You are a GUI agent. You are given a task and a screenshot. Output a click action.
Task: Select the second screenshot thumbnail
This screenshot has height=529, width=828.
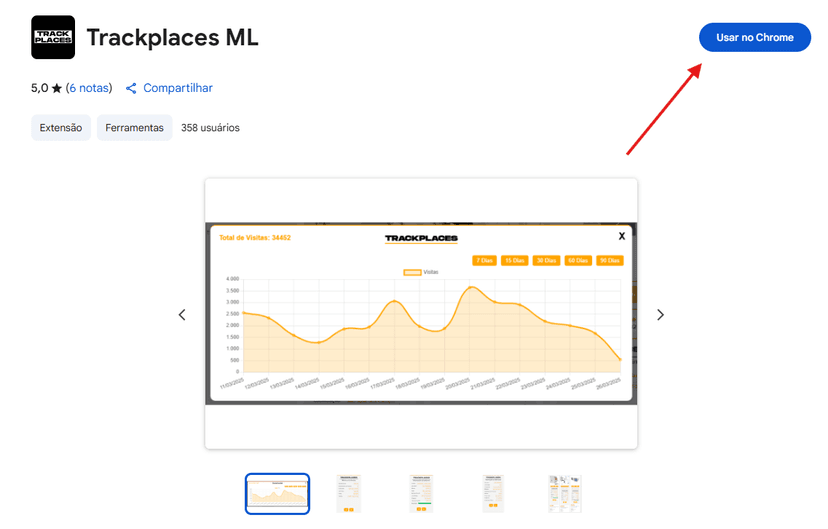click(x=349, y=494)
